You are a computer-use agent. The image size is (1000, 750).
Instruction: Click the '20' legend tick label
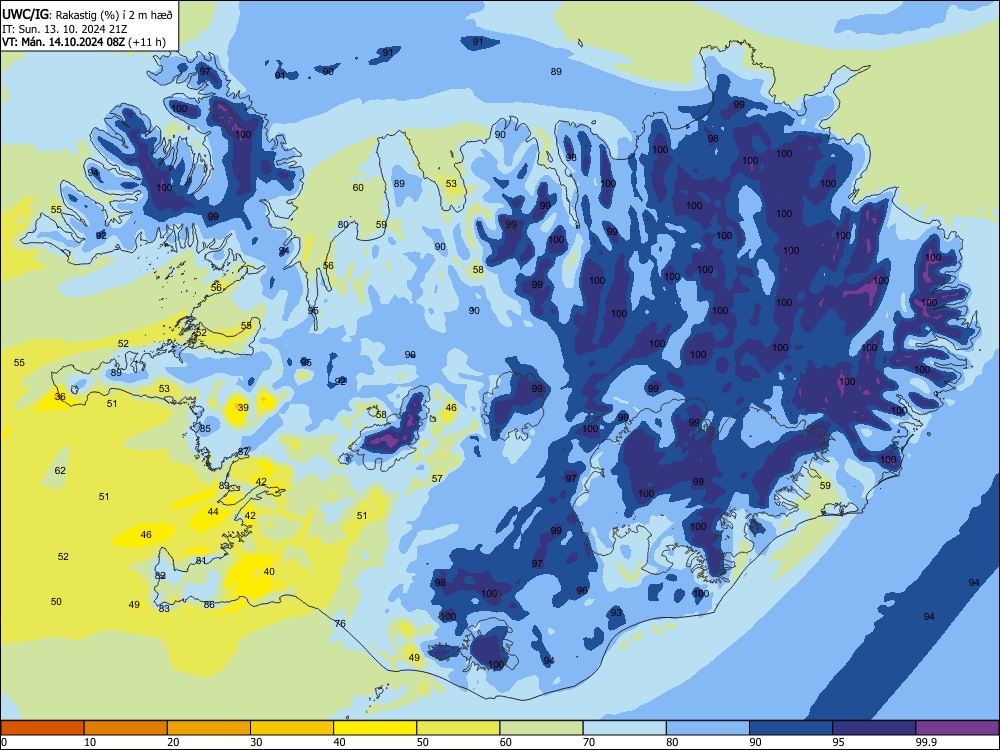pos(173,742)
